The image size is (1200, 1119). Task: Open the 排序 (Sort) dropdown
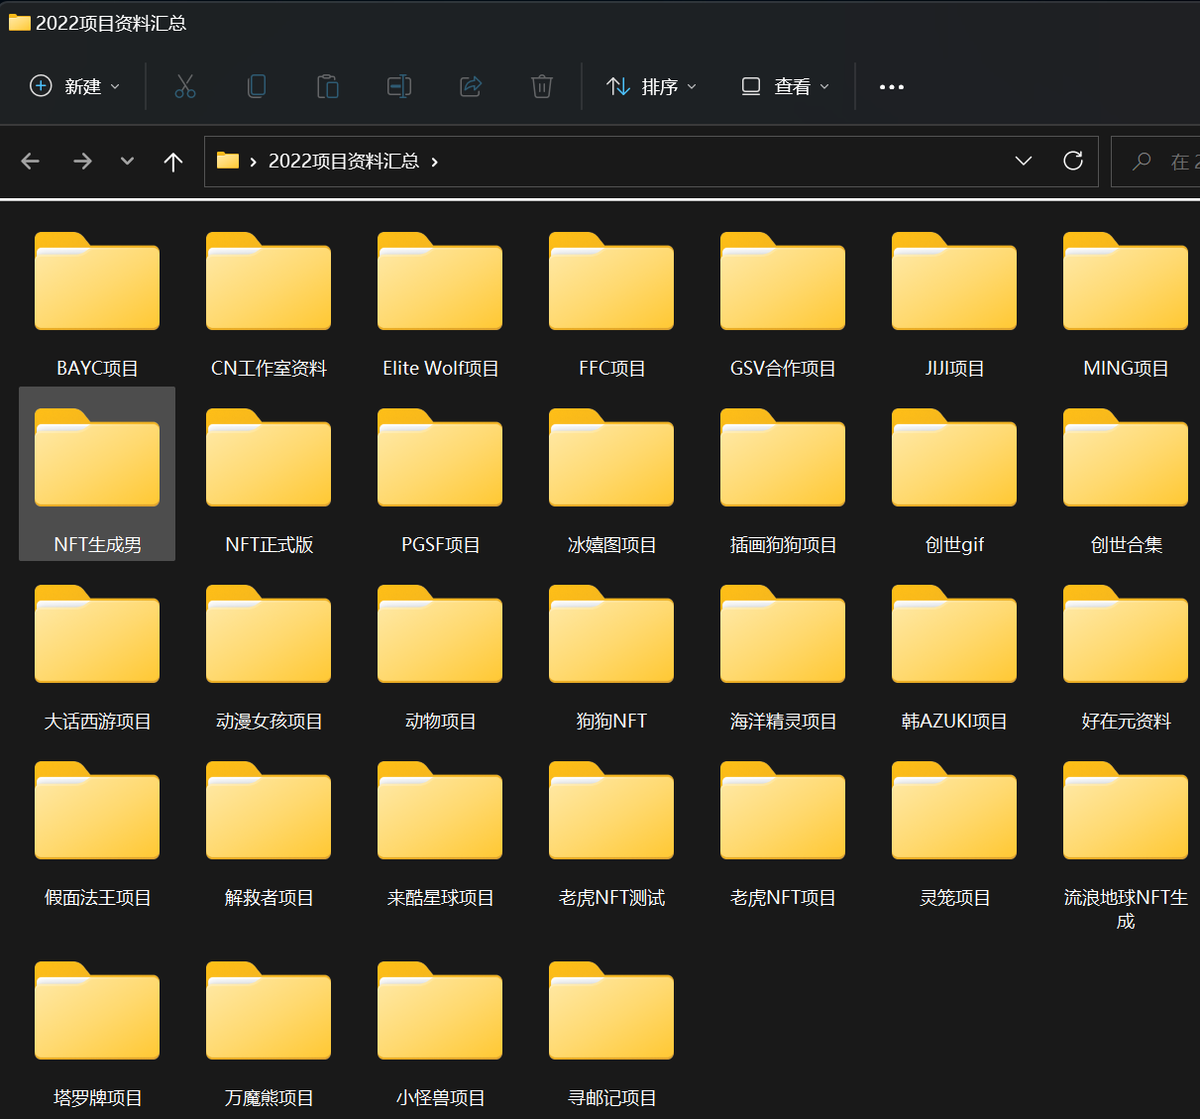click(x=651, y=87)
